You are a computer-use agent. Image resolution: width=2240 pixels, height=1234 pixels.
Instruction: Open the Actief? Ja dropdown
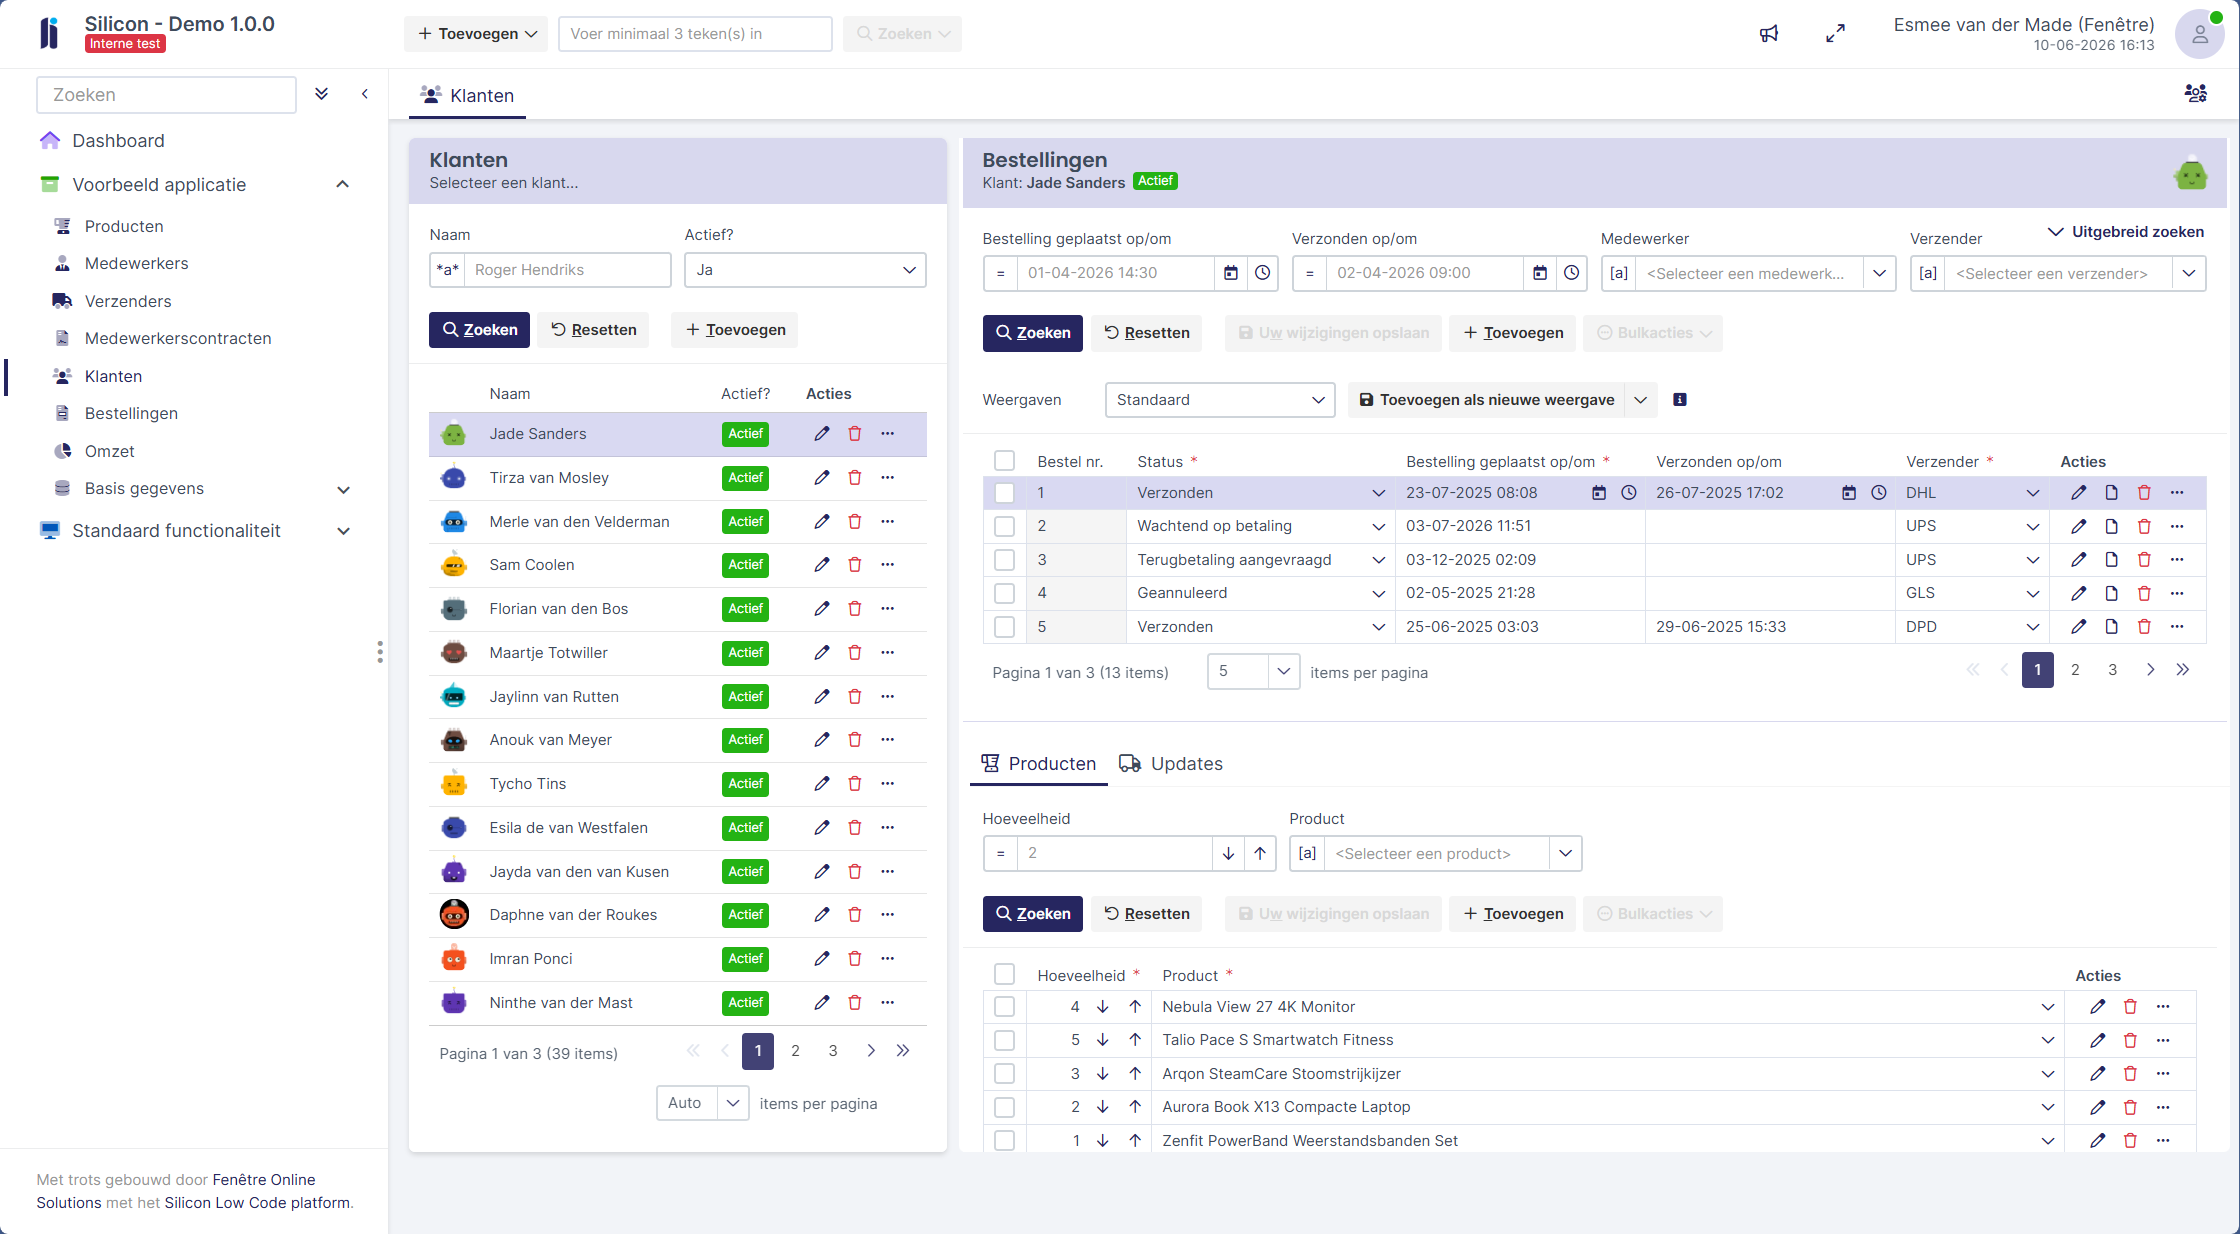pyautogui.click(x=805, y=270)
